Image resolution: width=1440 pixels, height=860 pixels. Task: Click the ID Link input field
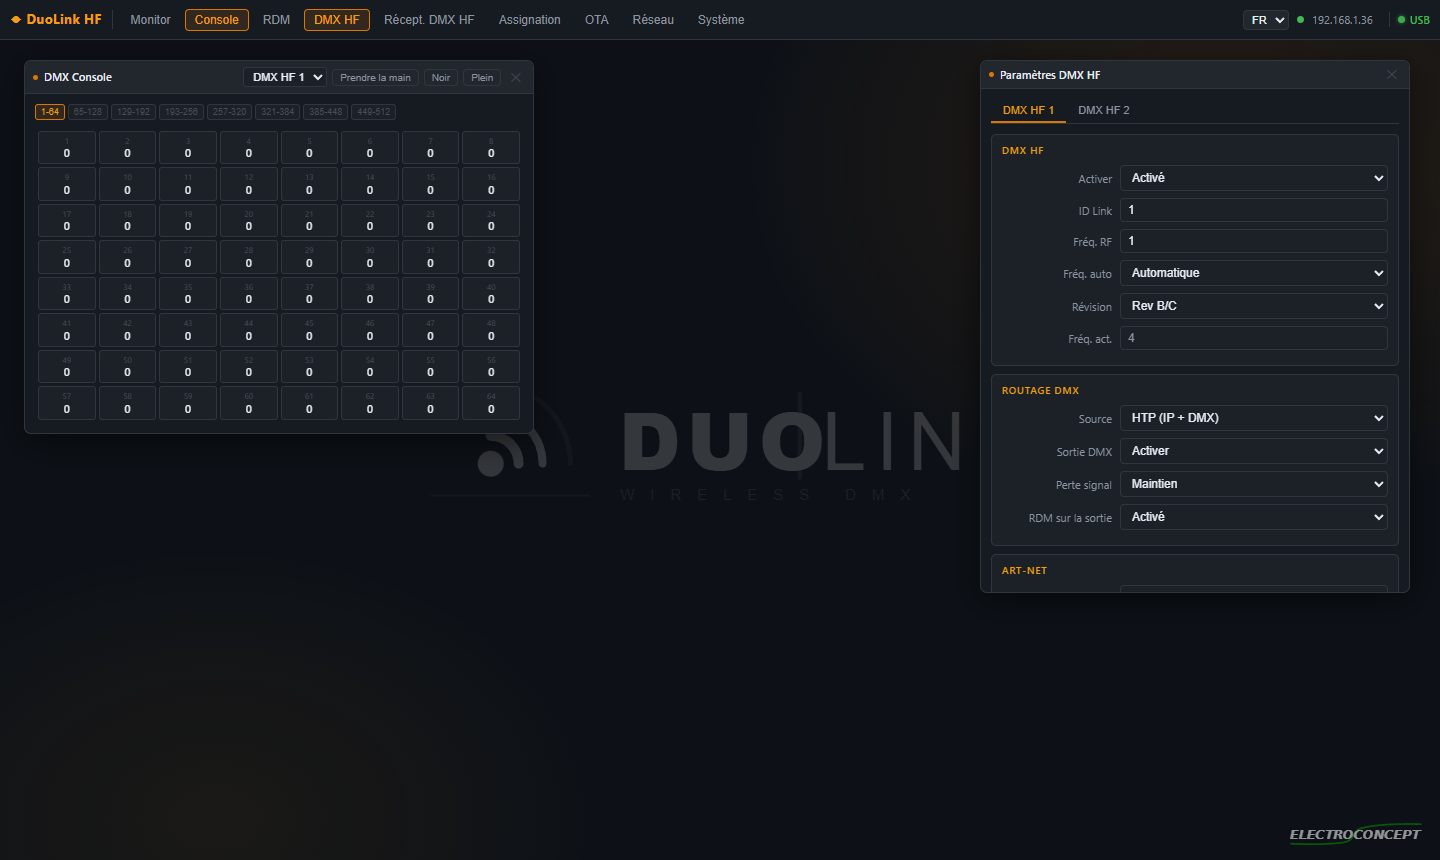[1254, 210]
